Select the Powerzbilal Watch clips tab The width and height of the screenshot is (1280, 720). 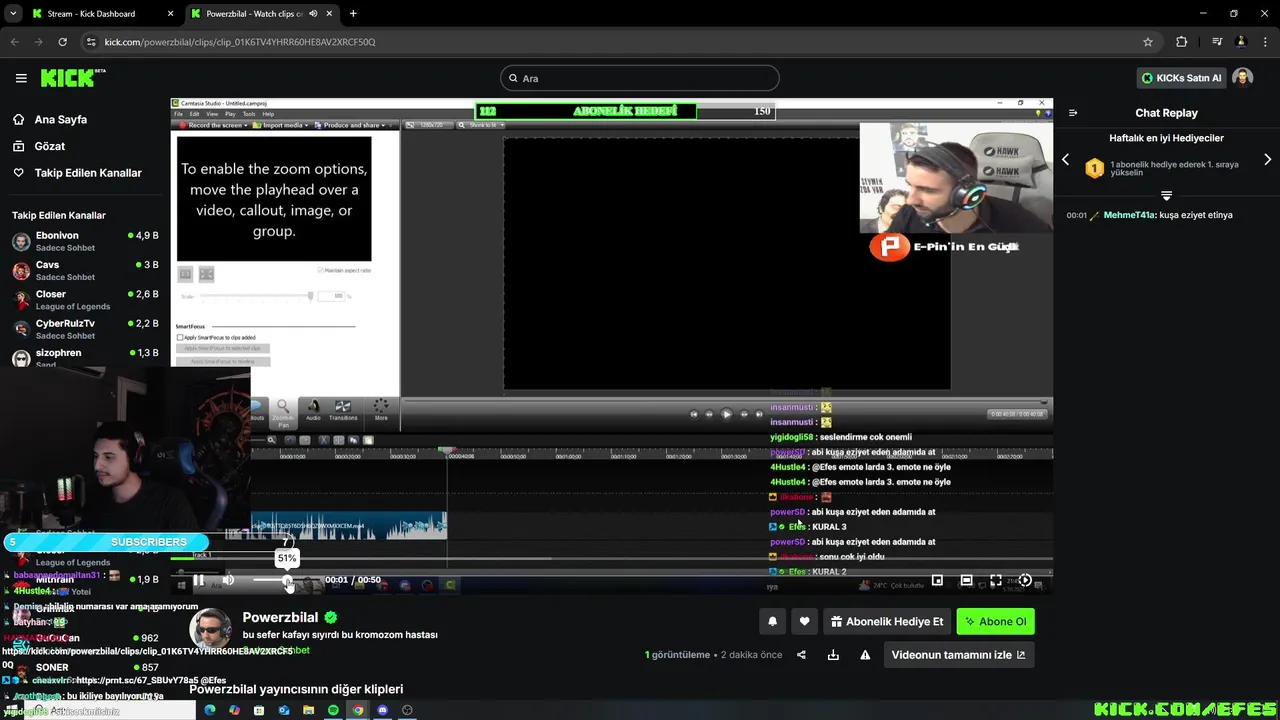pos(254,14)
